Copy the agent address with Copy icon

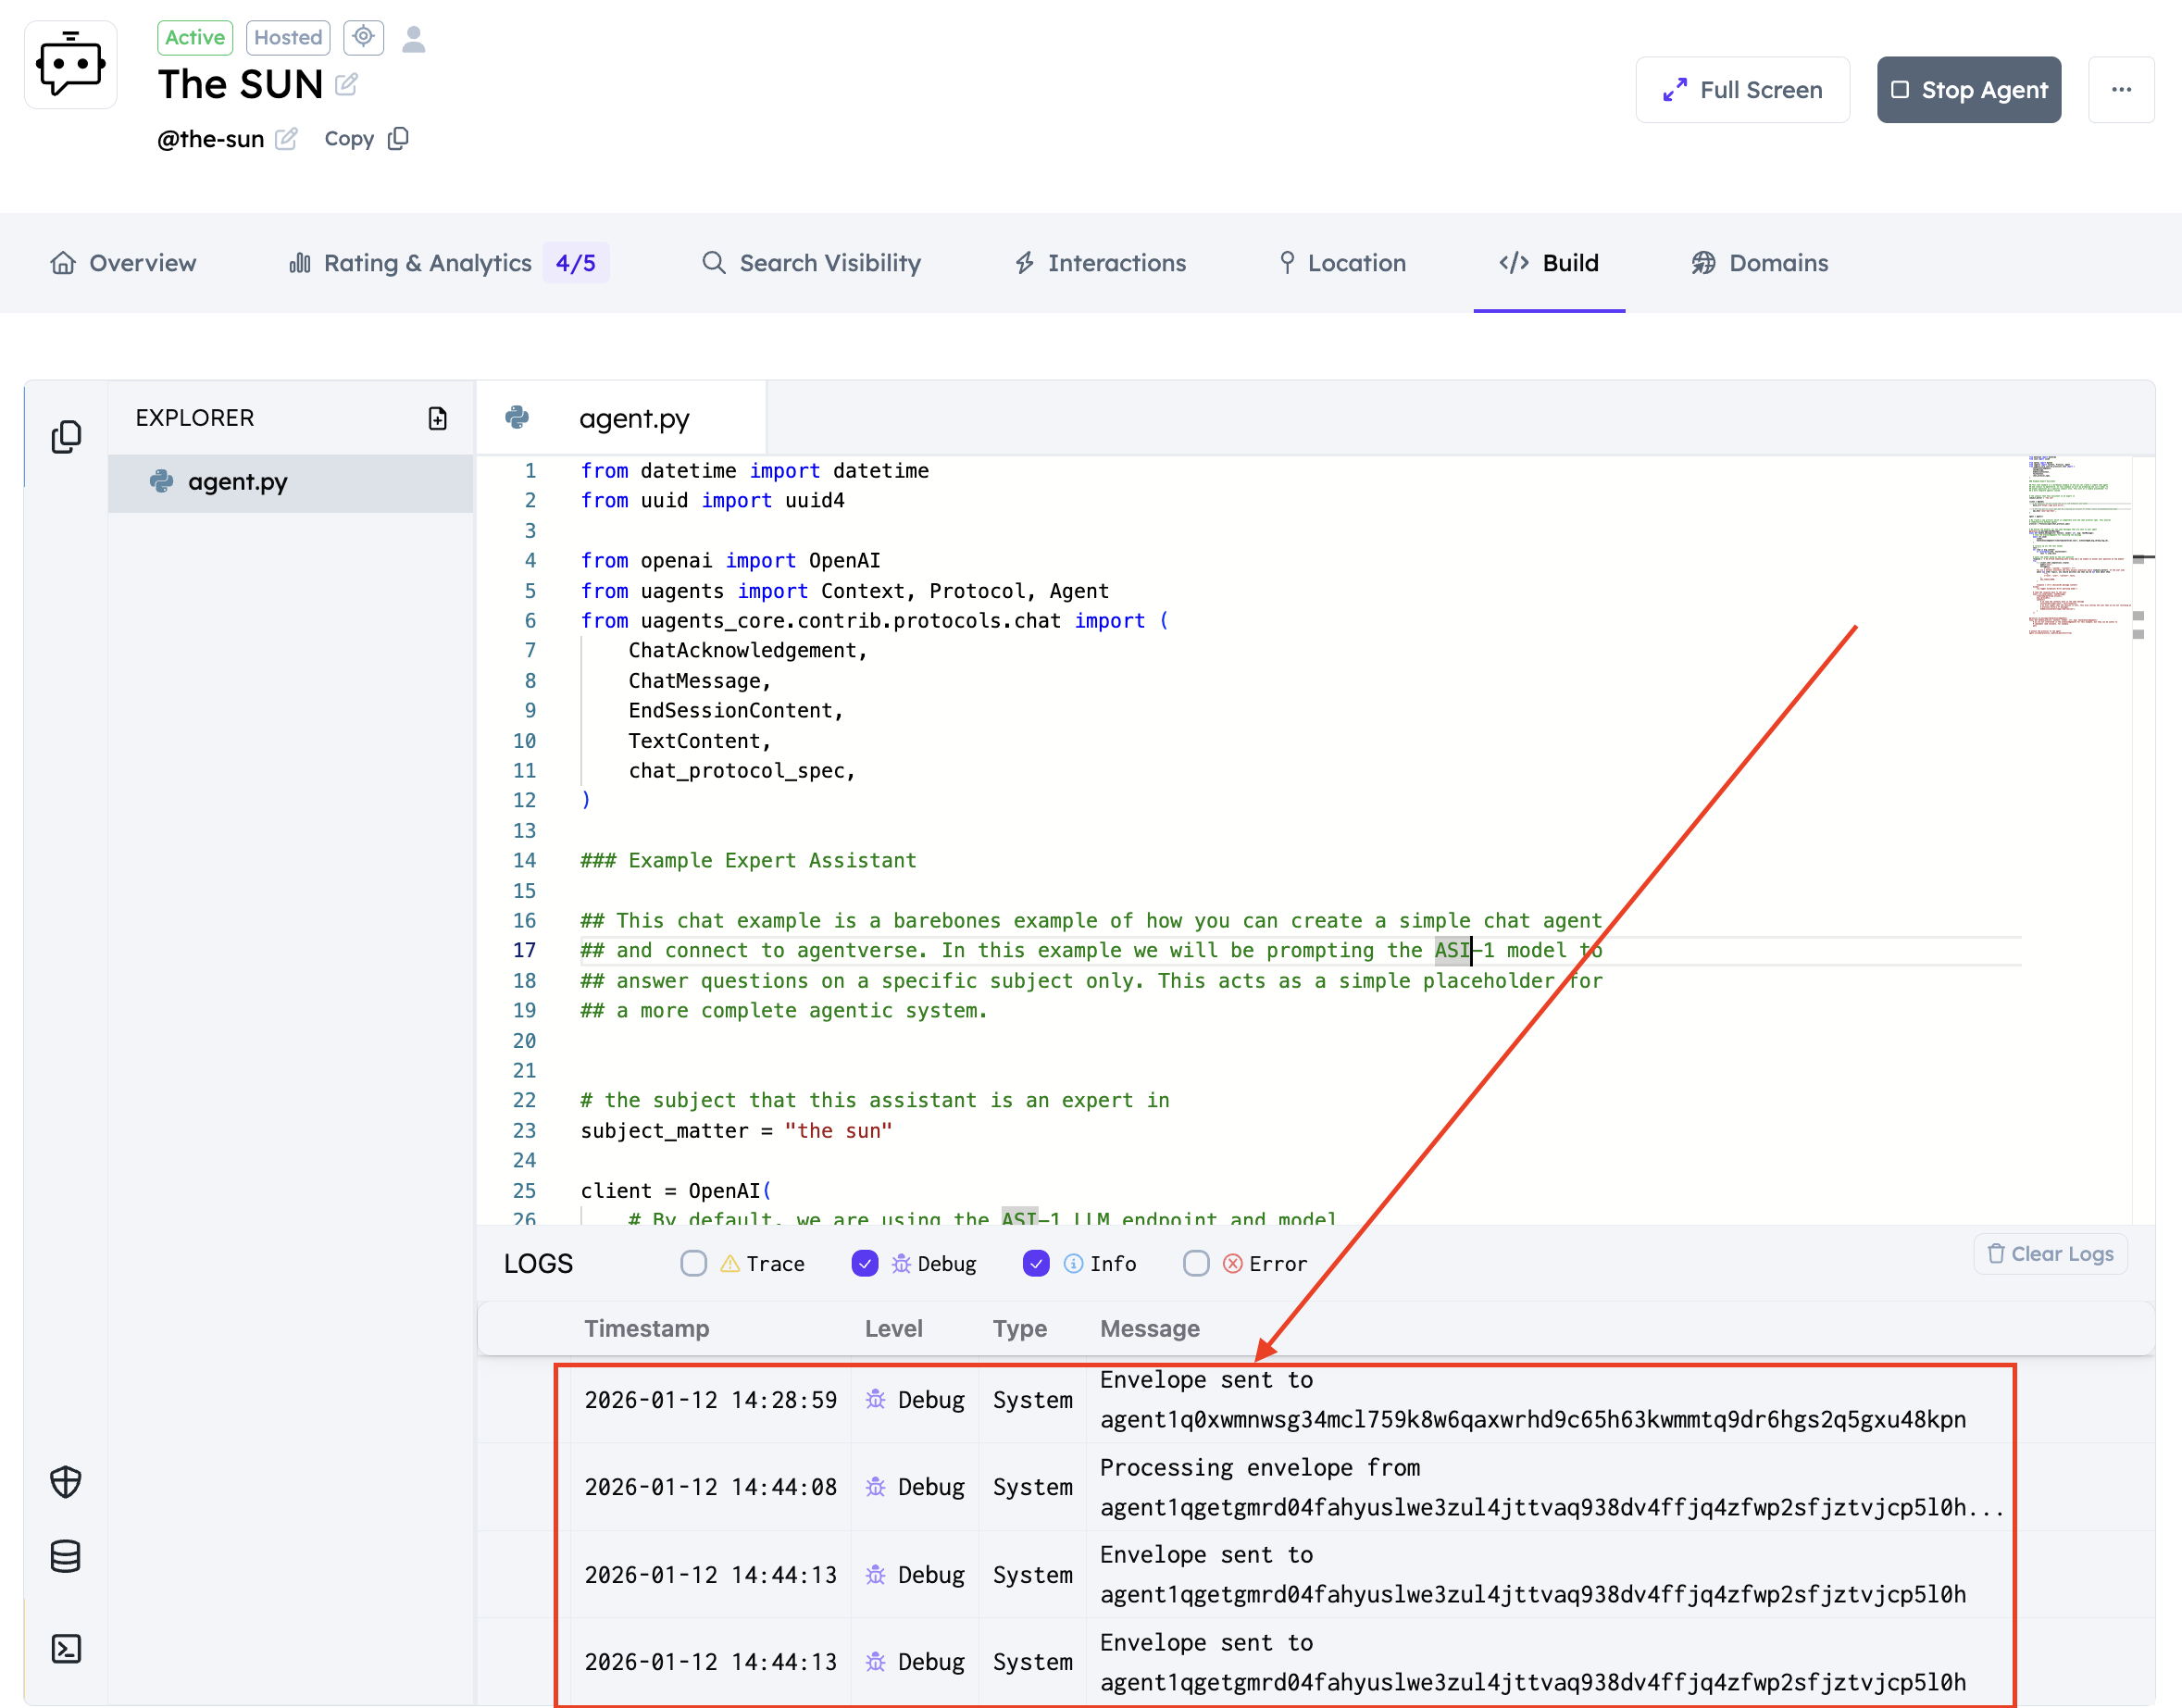pyautogui.click(x=398, y=139)
